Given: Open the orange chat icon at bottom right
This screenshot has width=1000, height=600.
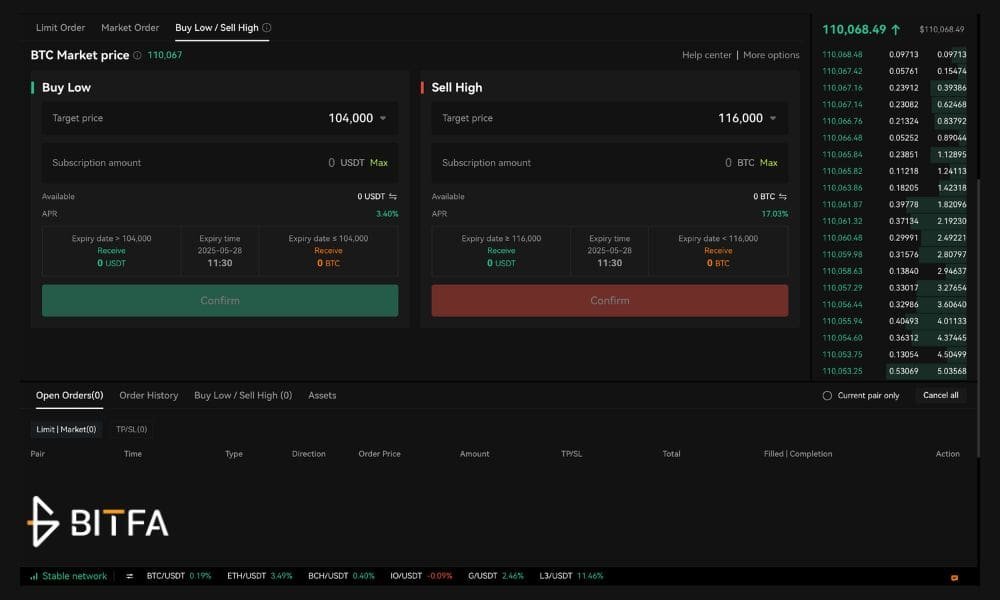Looking at the screenshot, I should click(954, 578).
